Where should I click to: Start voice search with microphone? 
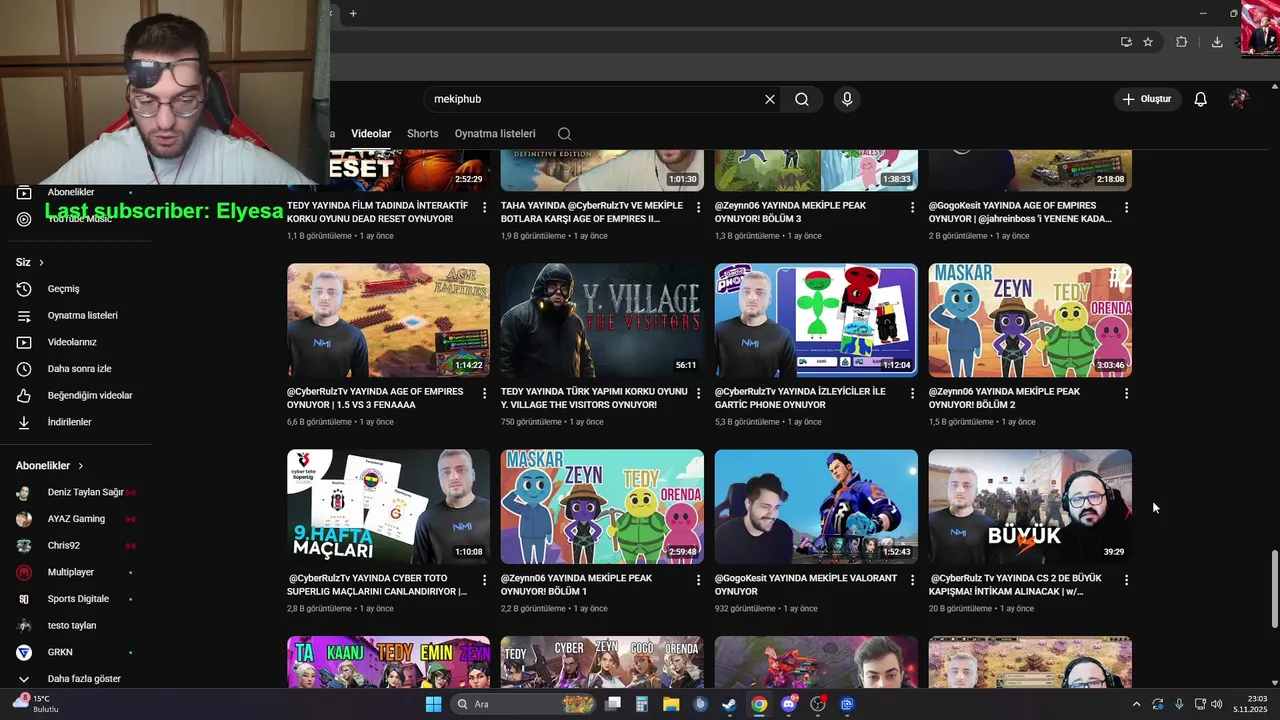847,99
